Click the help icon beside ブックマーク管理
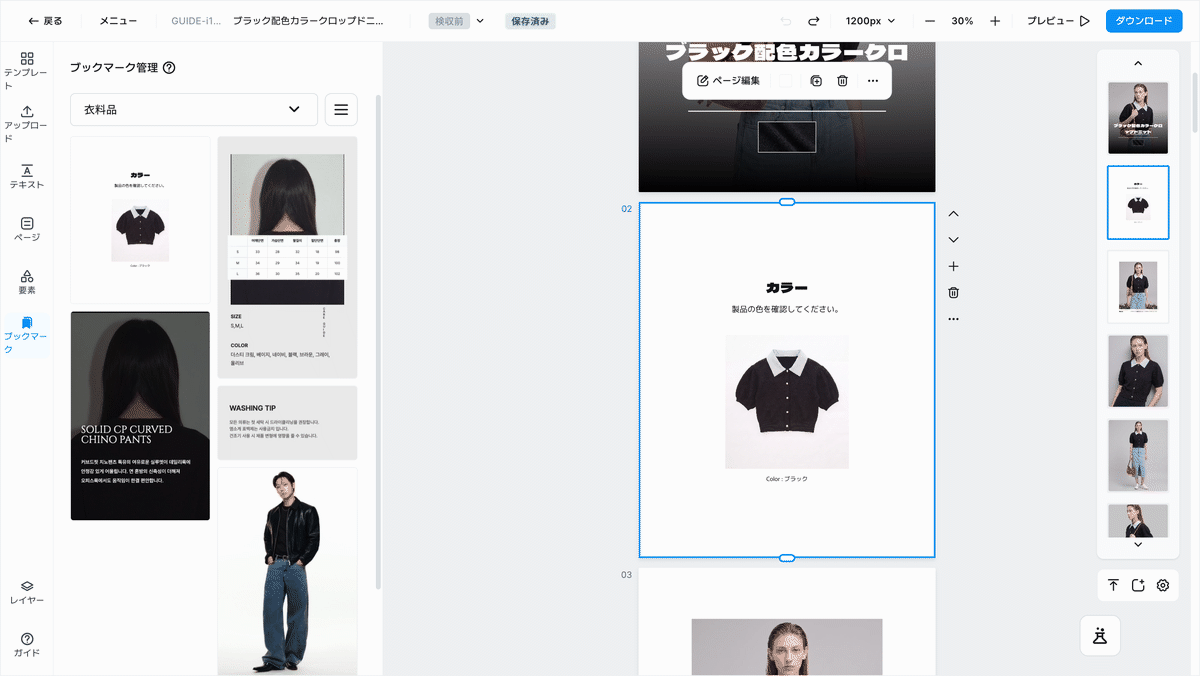This screenshot has width=1200, height=676. point(169,68)
